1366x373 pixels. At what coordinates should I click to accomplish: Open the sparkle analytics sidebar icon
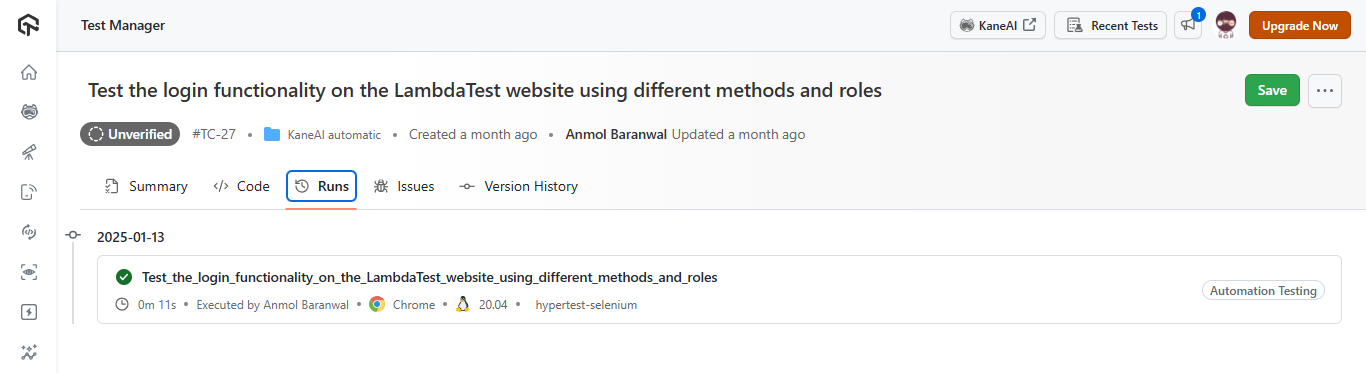pos(29,352)
